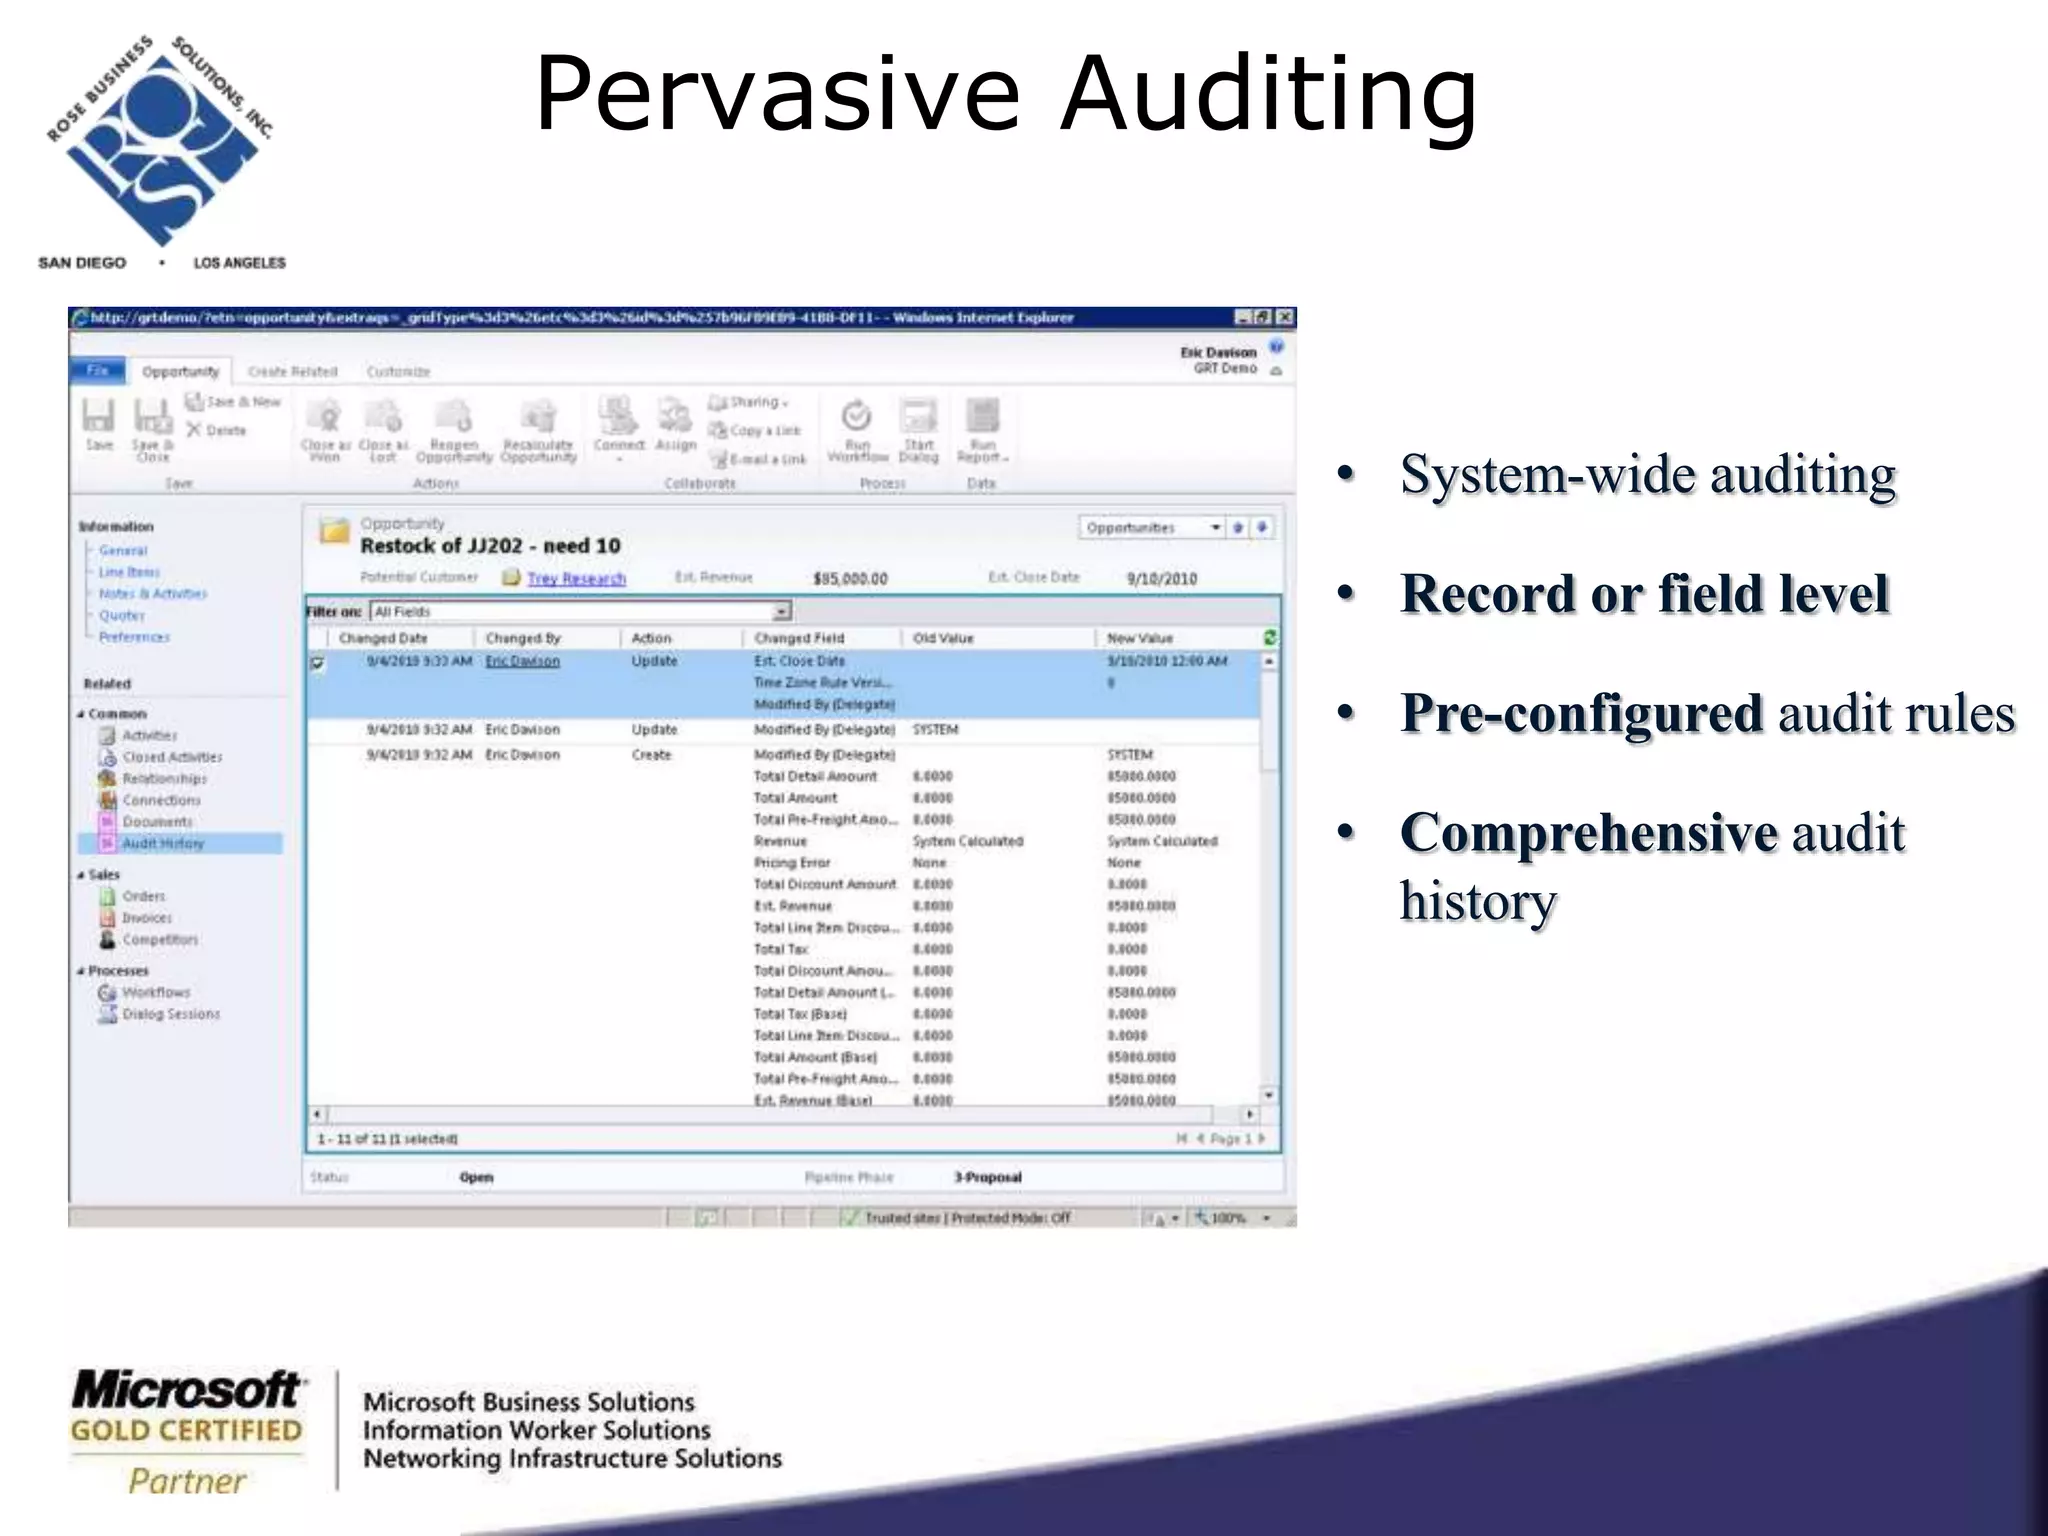The width and height of the screenshot is (2048, 1536).
Task: Open the Trey Research customer link
Action: pyautogui.click(x=576, y=579)
